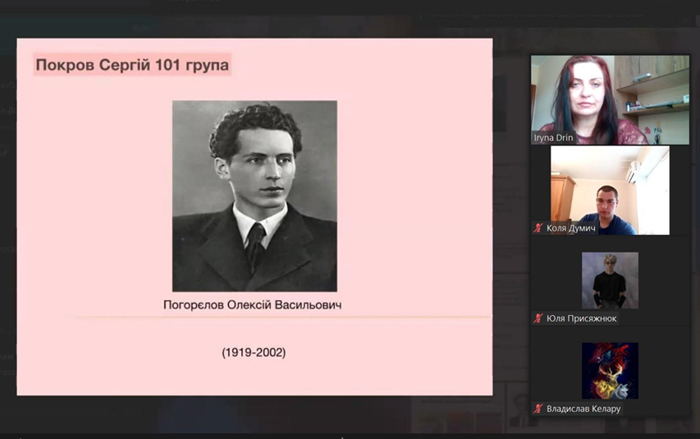Click the slide title Покров Сергій 101 група

pyautogui.click(x=132, y=65)
